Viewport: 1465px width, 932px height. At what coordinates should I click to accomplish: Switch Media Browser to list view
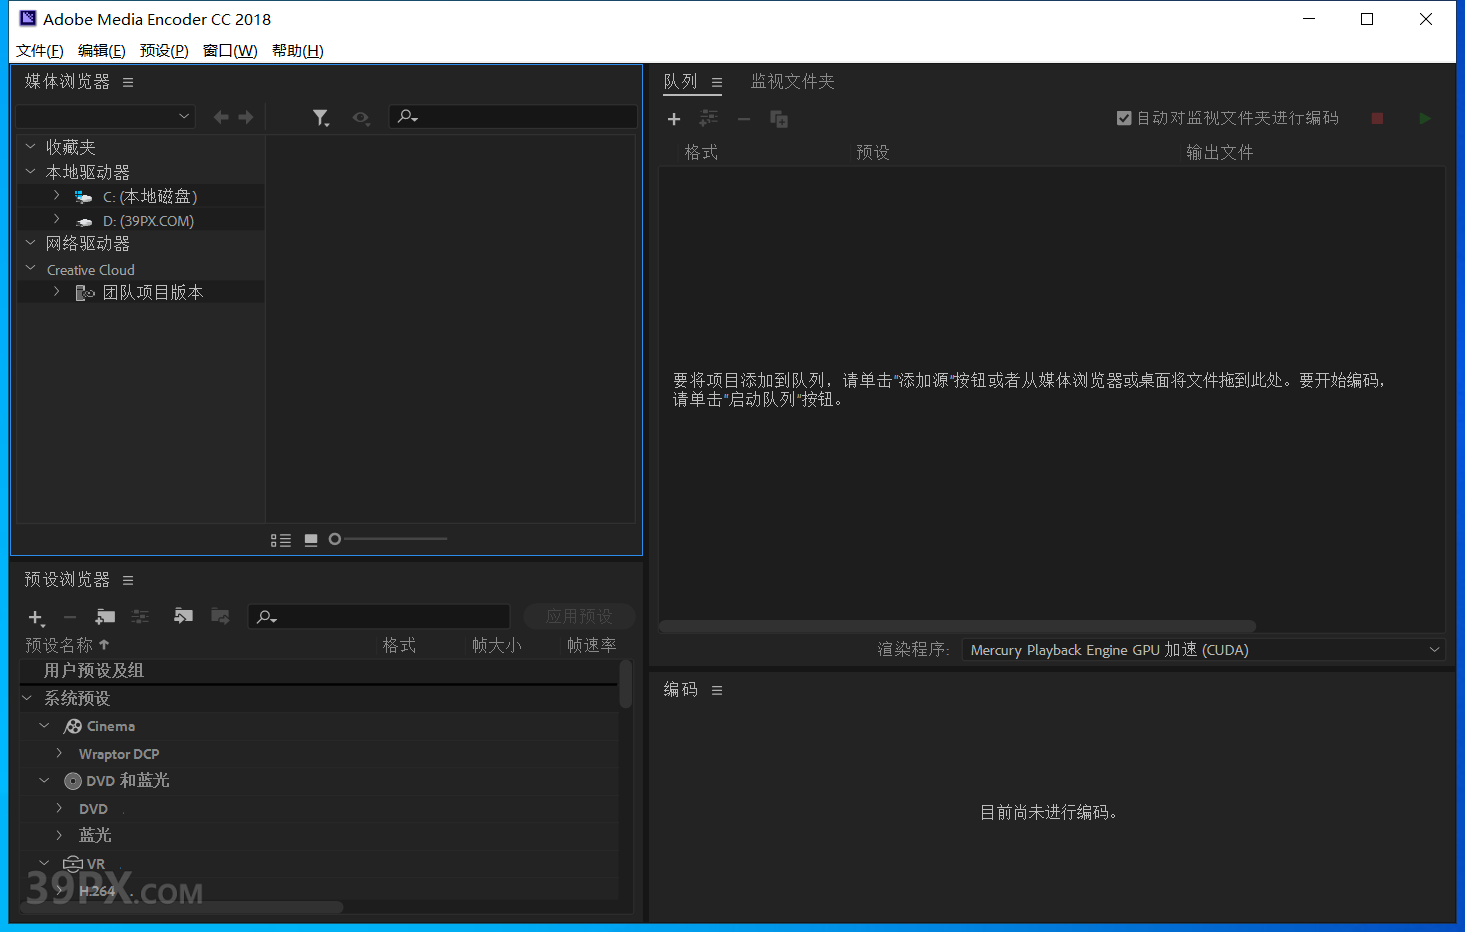pos(281,540)
